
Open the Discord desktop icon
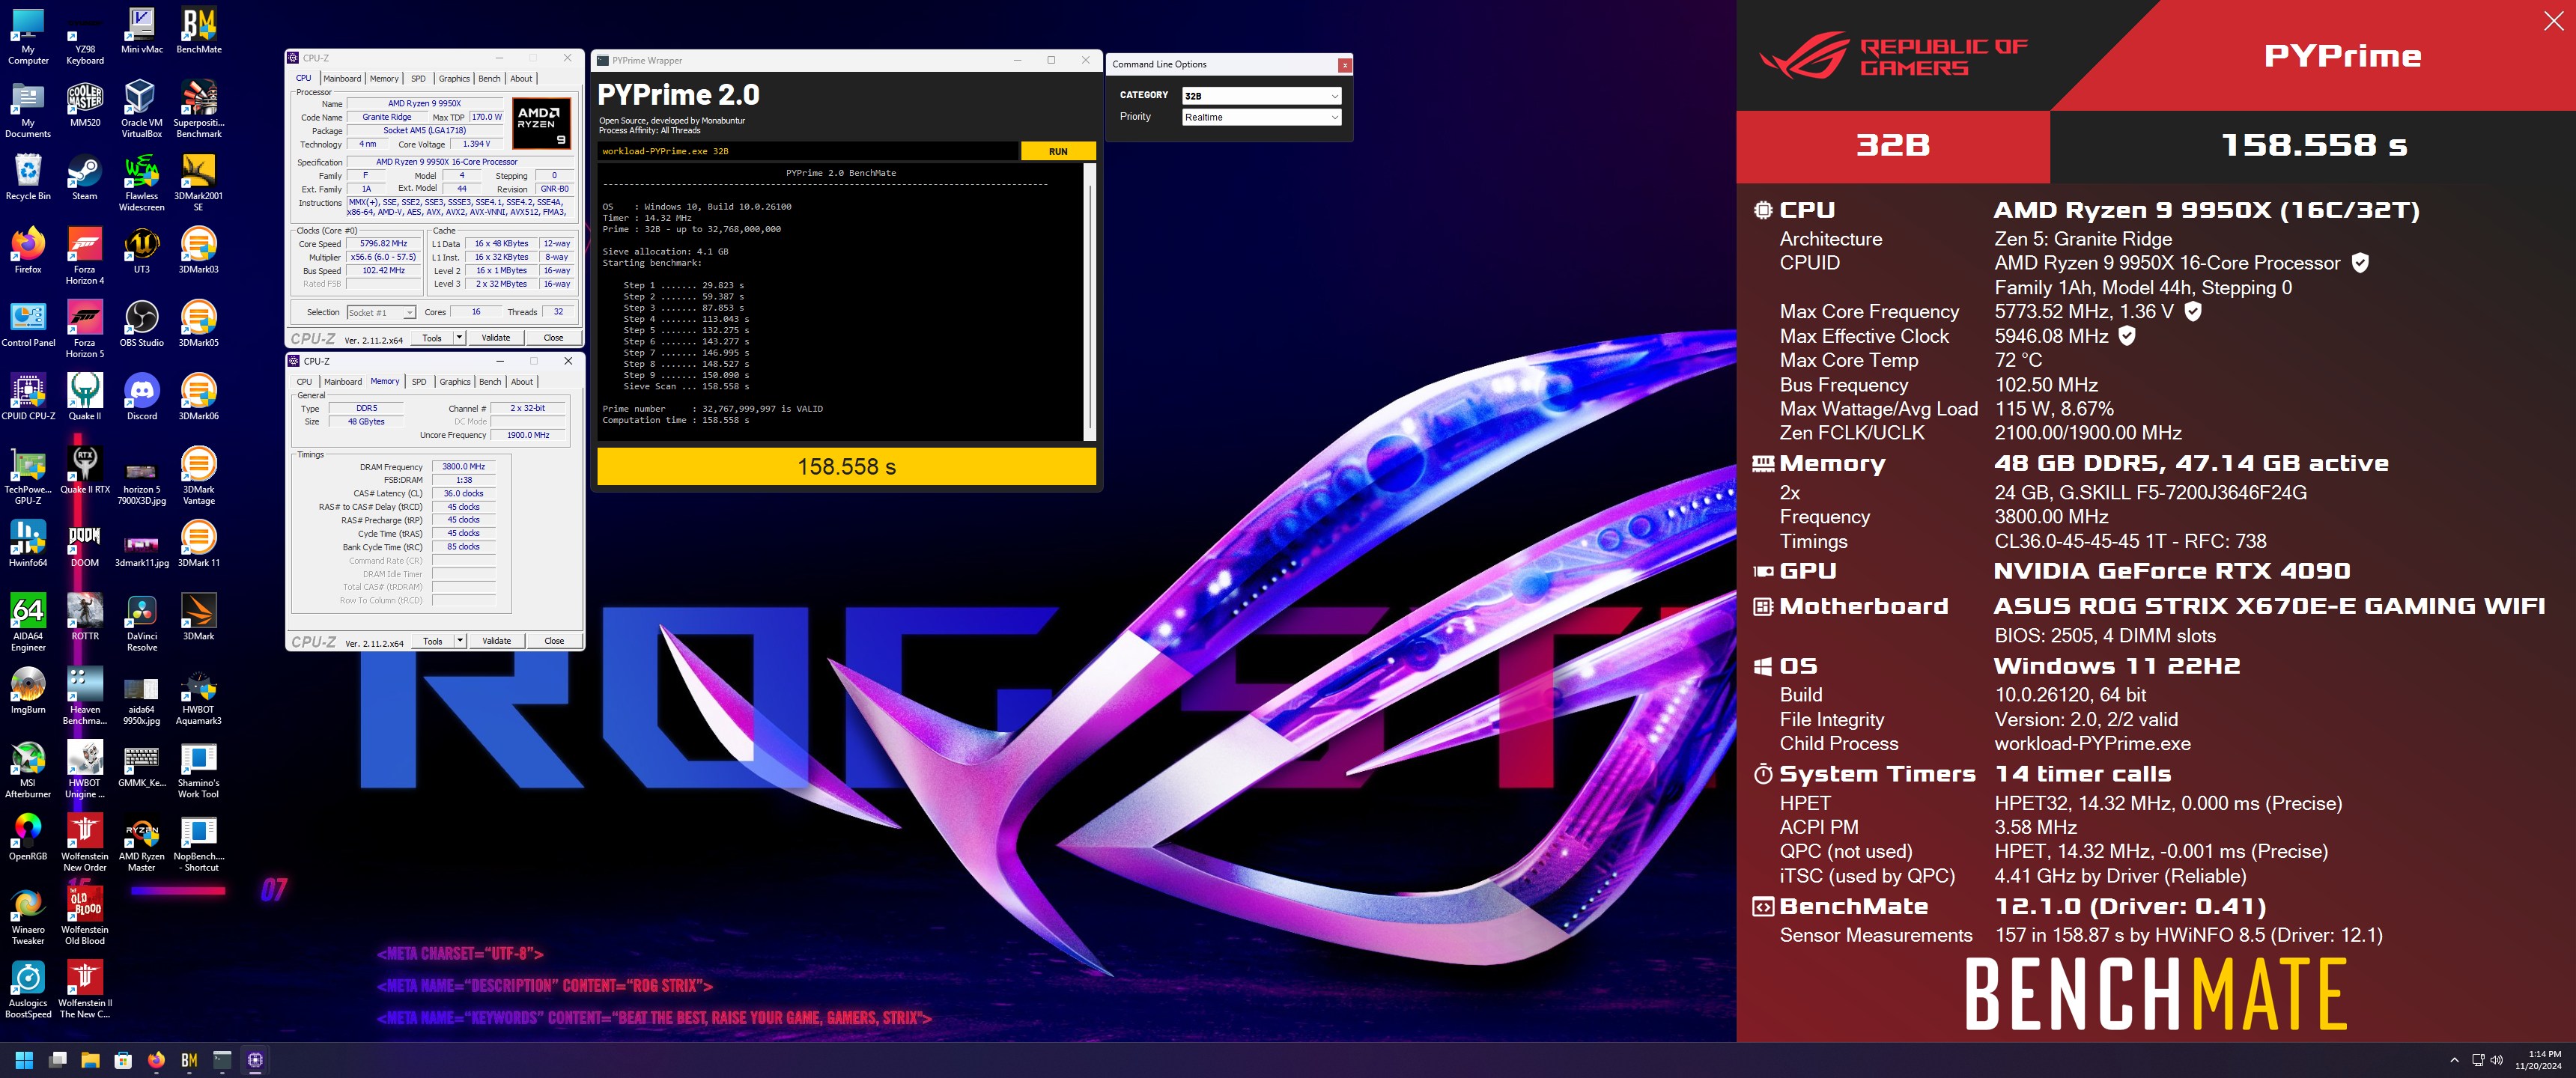(142, 397)
